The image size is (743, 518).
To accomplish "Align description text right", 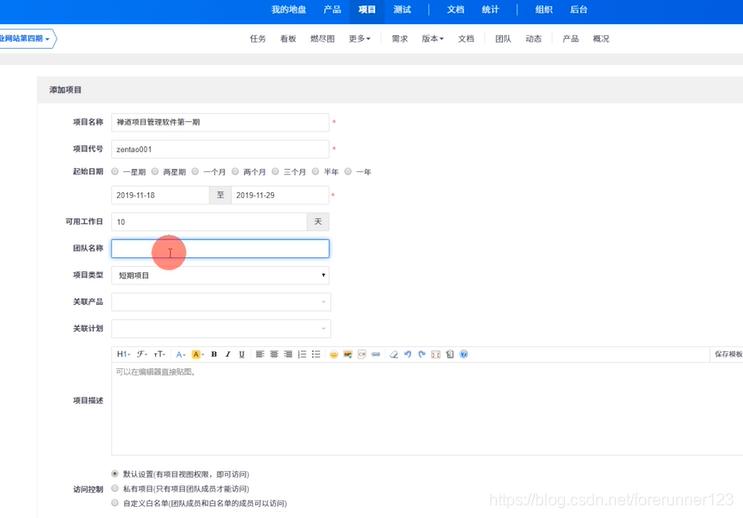I will (x=288, y=354).
